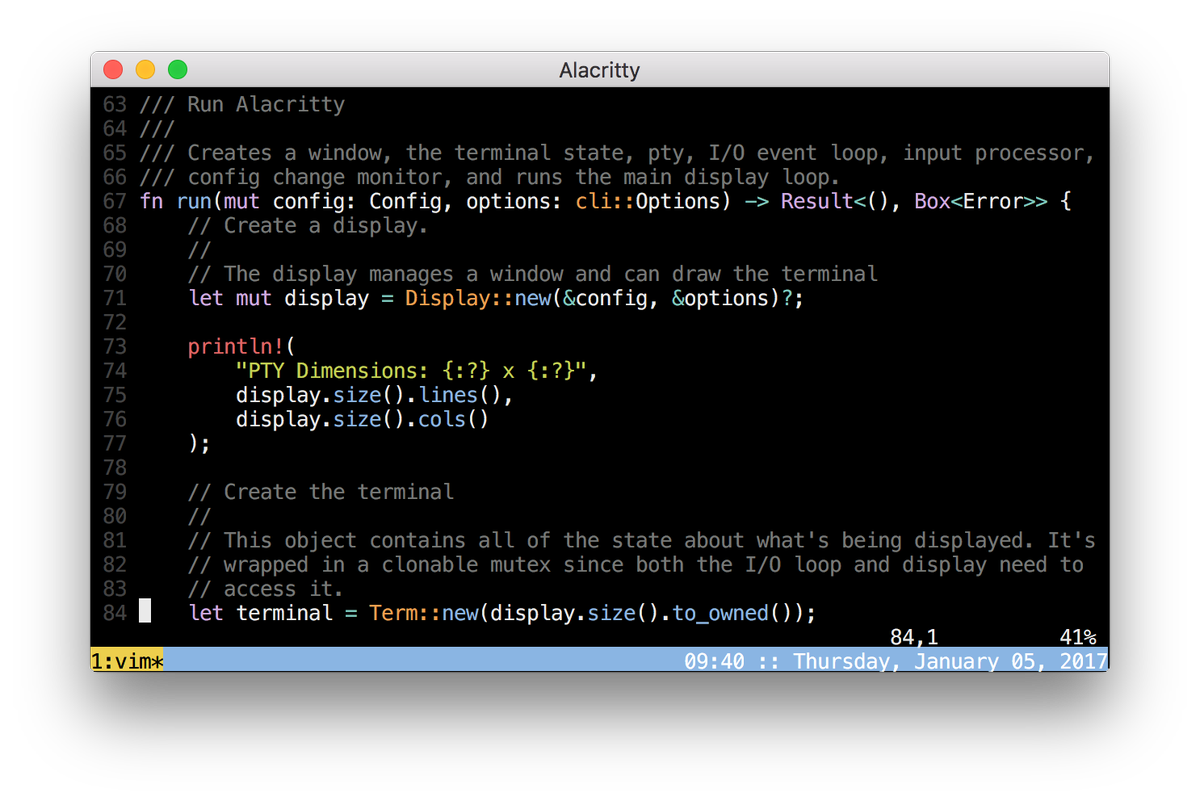Click the fn keyword on line 67
Viewport: 1200px width, 801px height.
click(151, 201)
